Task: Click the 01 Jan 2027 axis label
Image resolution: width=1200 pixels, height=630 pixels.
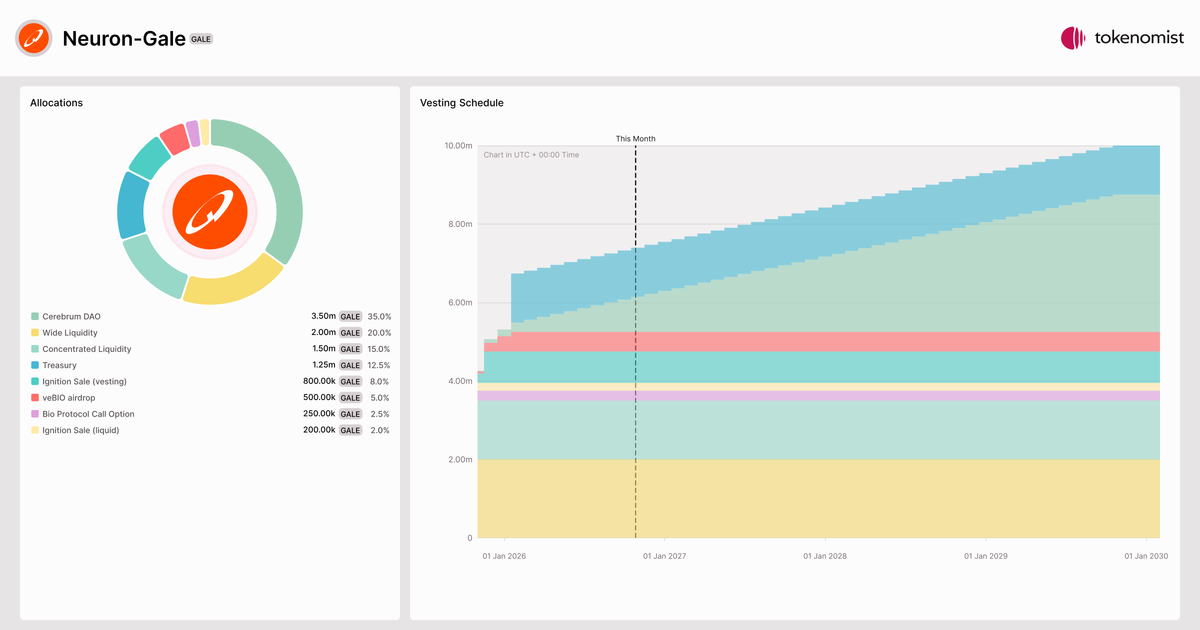Action: pyautogui.click(x=665, y=556)
